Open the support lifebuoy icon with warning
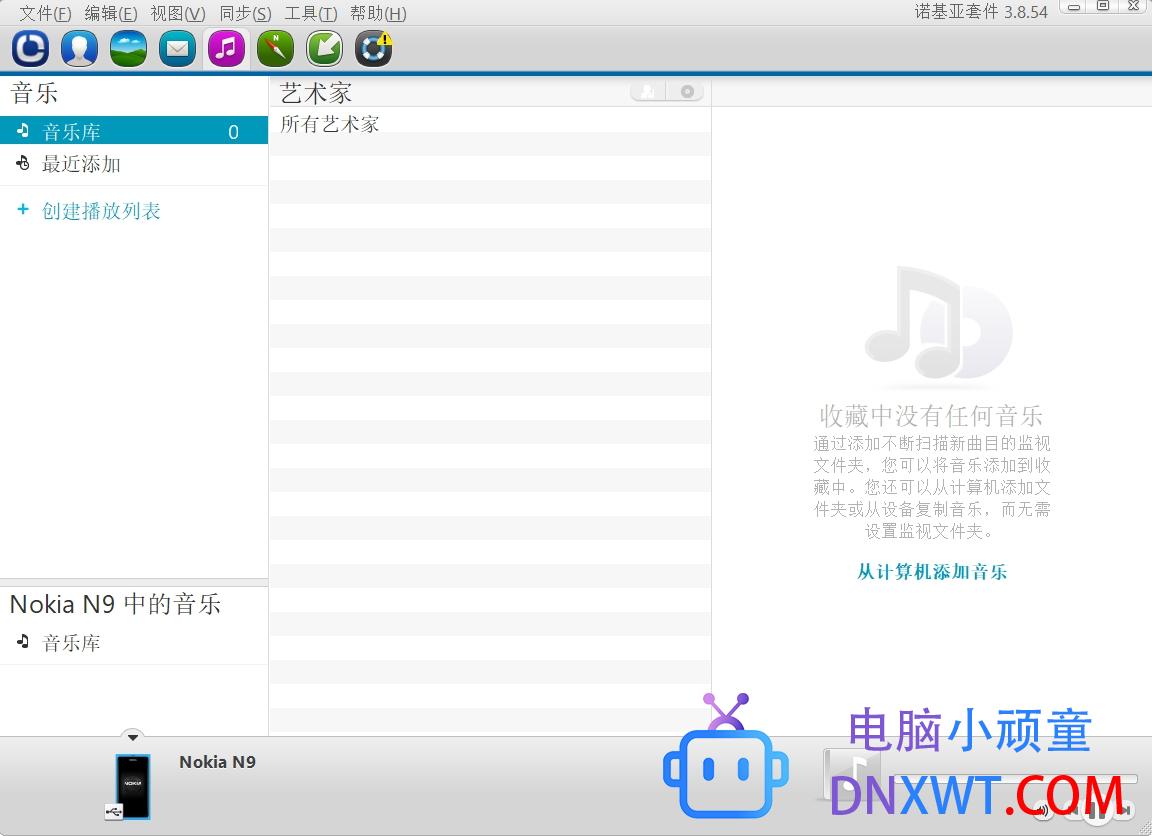The image size is (1152, 836). pyautogui.click(x=374, y=48)
